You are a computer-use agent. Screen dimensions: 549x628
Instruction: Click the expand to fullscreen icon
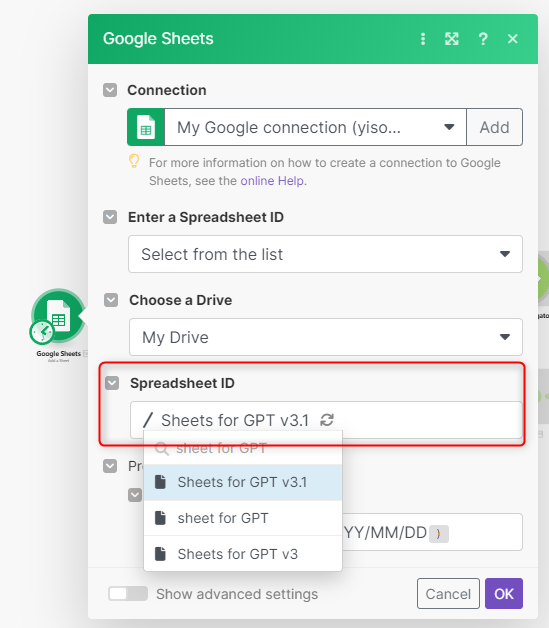452,39
